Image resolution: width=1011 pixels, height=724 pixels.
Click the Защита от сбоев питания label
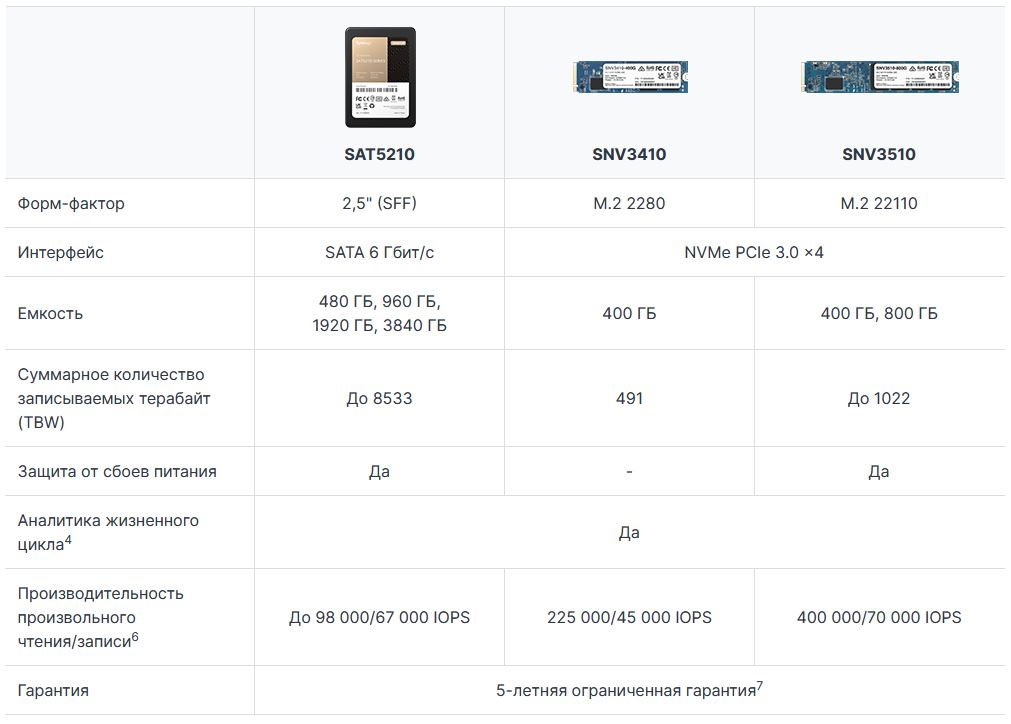pos(117,471)
